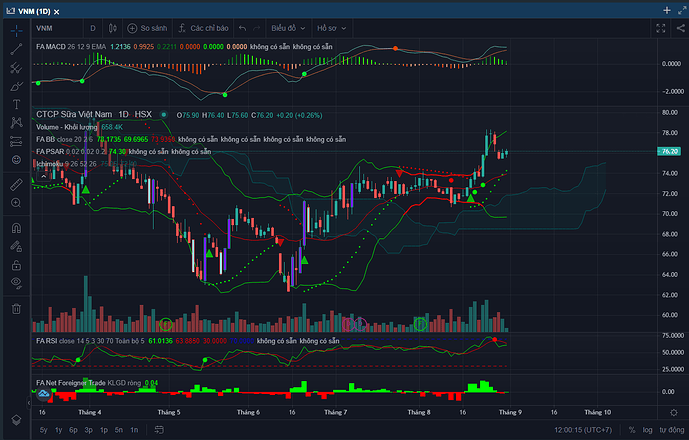This screenshot has height=440, width=689.
Task: Hide all drawings with eye icon
Action: coord(16,284)
